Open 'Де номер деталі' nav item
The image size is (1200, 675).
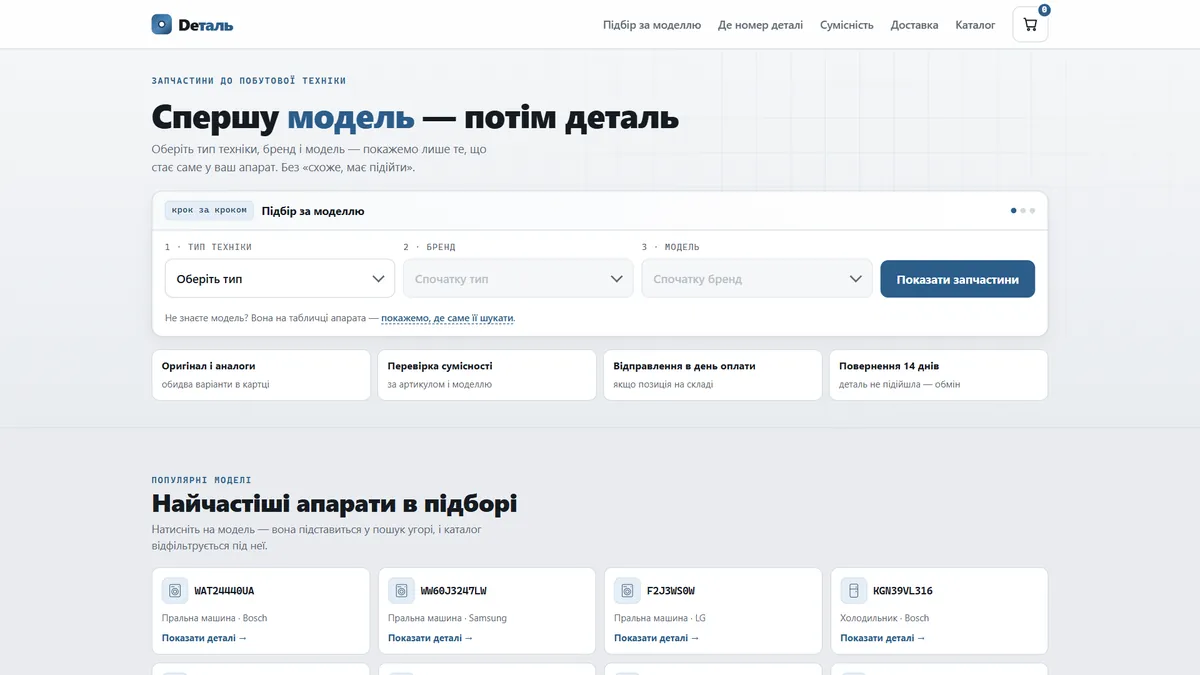coord(760,25)
